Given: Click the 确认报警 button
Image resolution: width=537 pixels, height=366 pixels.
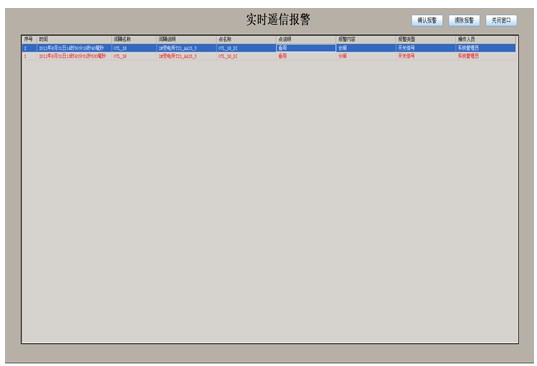Looking at the screenshot, I should tap(427, 21).
